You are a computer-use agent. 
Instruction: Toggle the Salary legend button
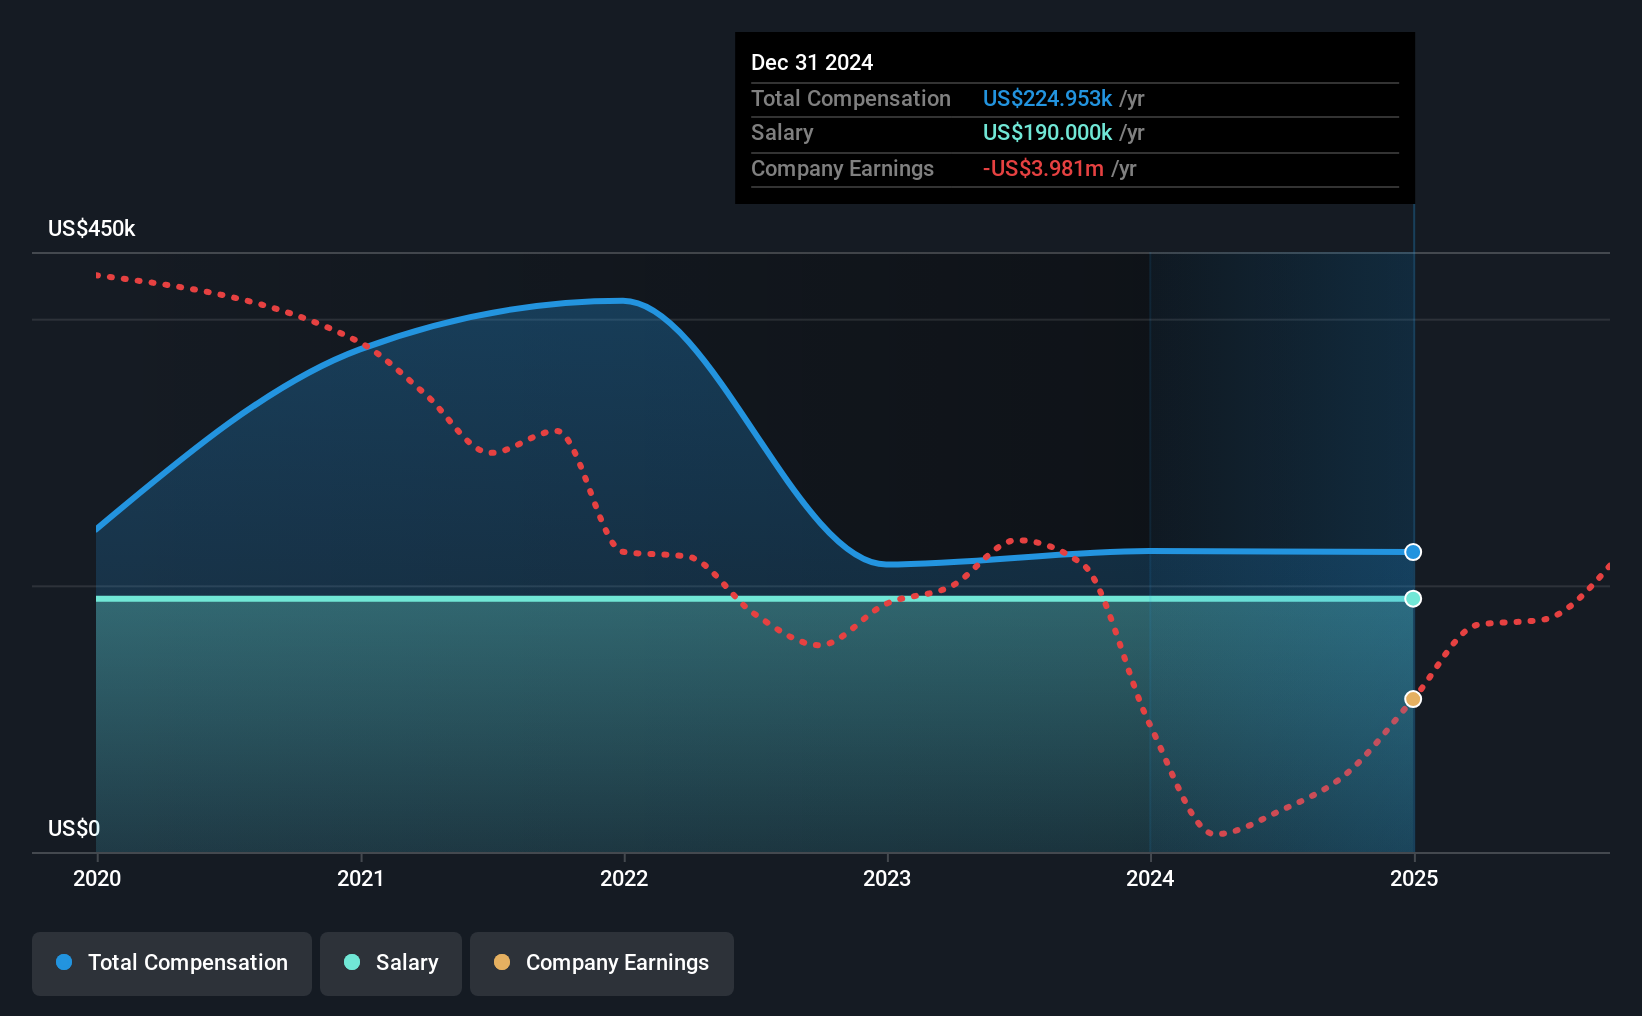pos(391,963)
